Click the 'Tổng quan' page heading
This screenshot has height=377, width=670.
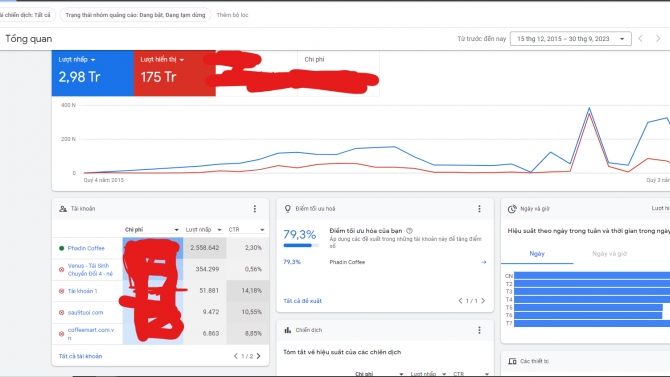29,39
